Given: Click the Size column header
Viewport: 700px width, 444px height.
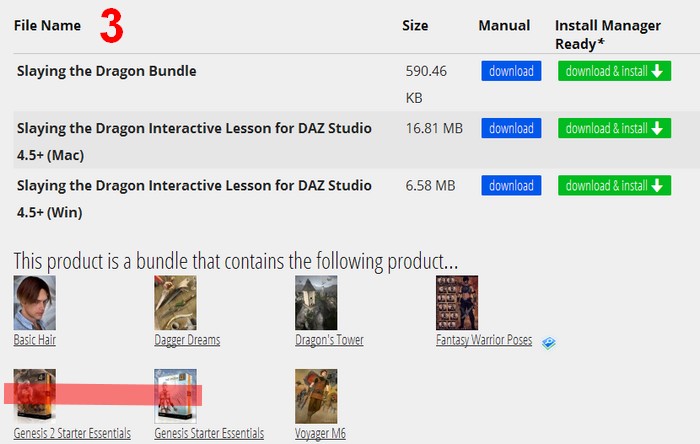Looking at the screenshot, I should 415,25.
